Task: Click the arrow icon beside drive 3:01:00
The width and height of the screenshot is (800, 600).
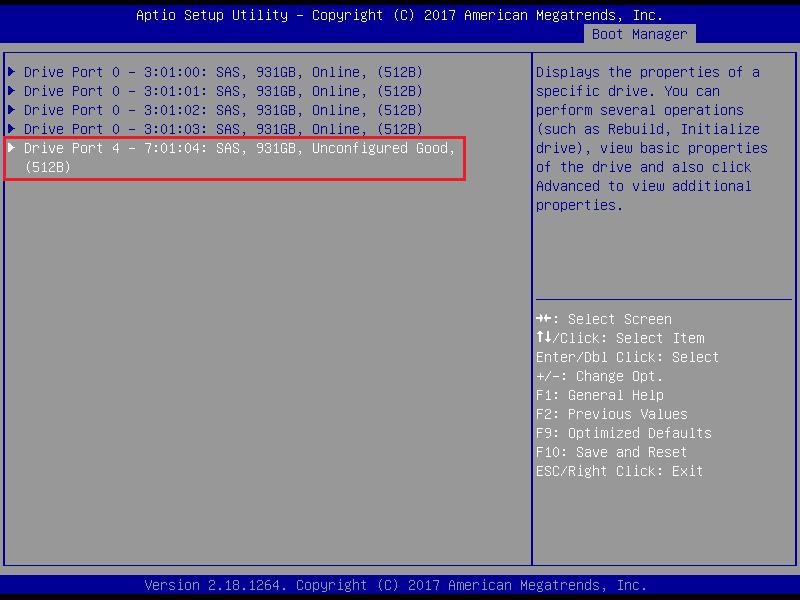Action: (12, 72)
